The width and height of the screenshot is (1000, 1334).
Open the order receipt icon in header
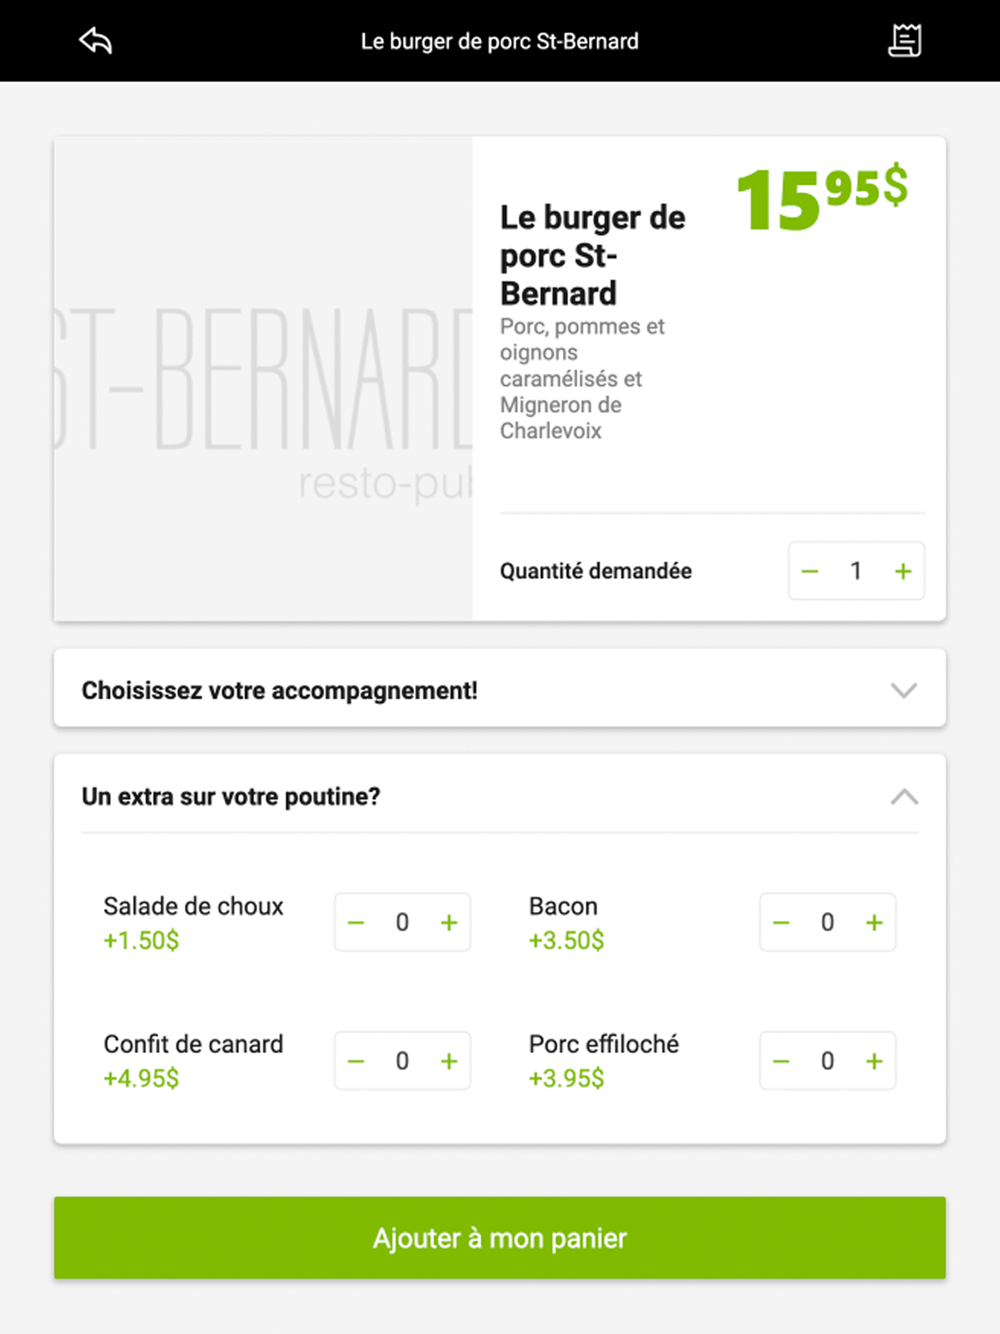[905, 41]
